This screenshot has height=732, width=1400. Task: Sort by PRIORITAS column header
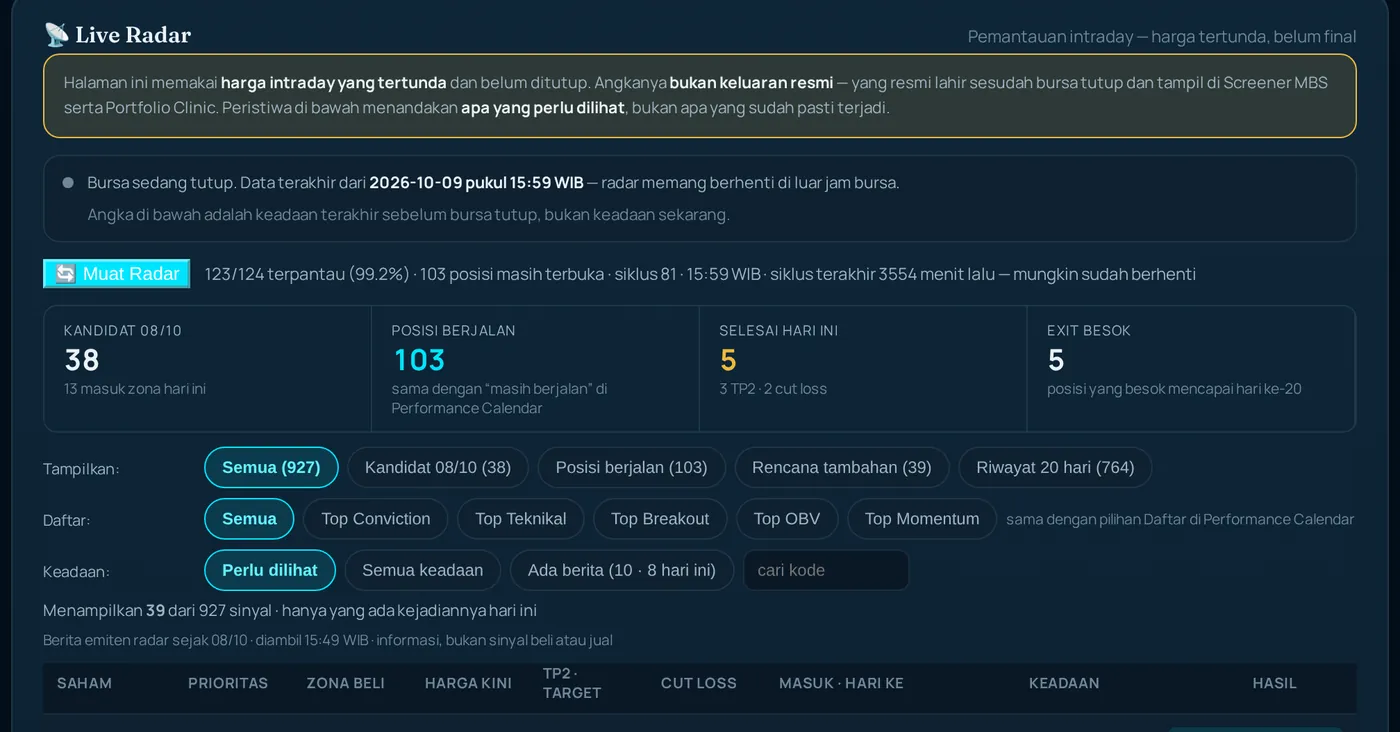click(228, 683)
